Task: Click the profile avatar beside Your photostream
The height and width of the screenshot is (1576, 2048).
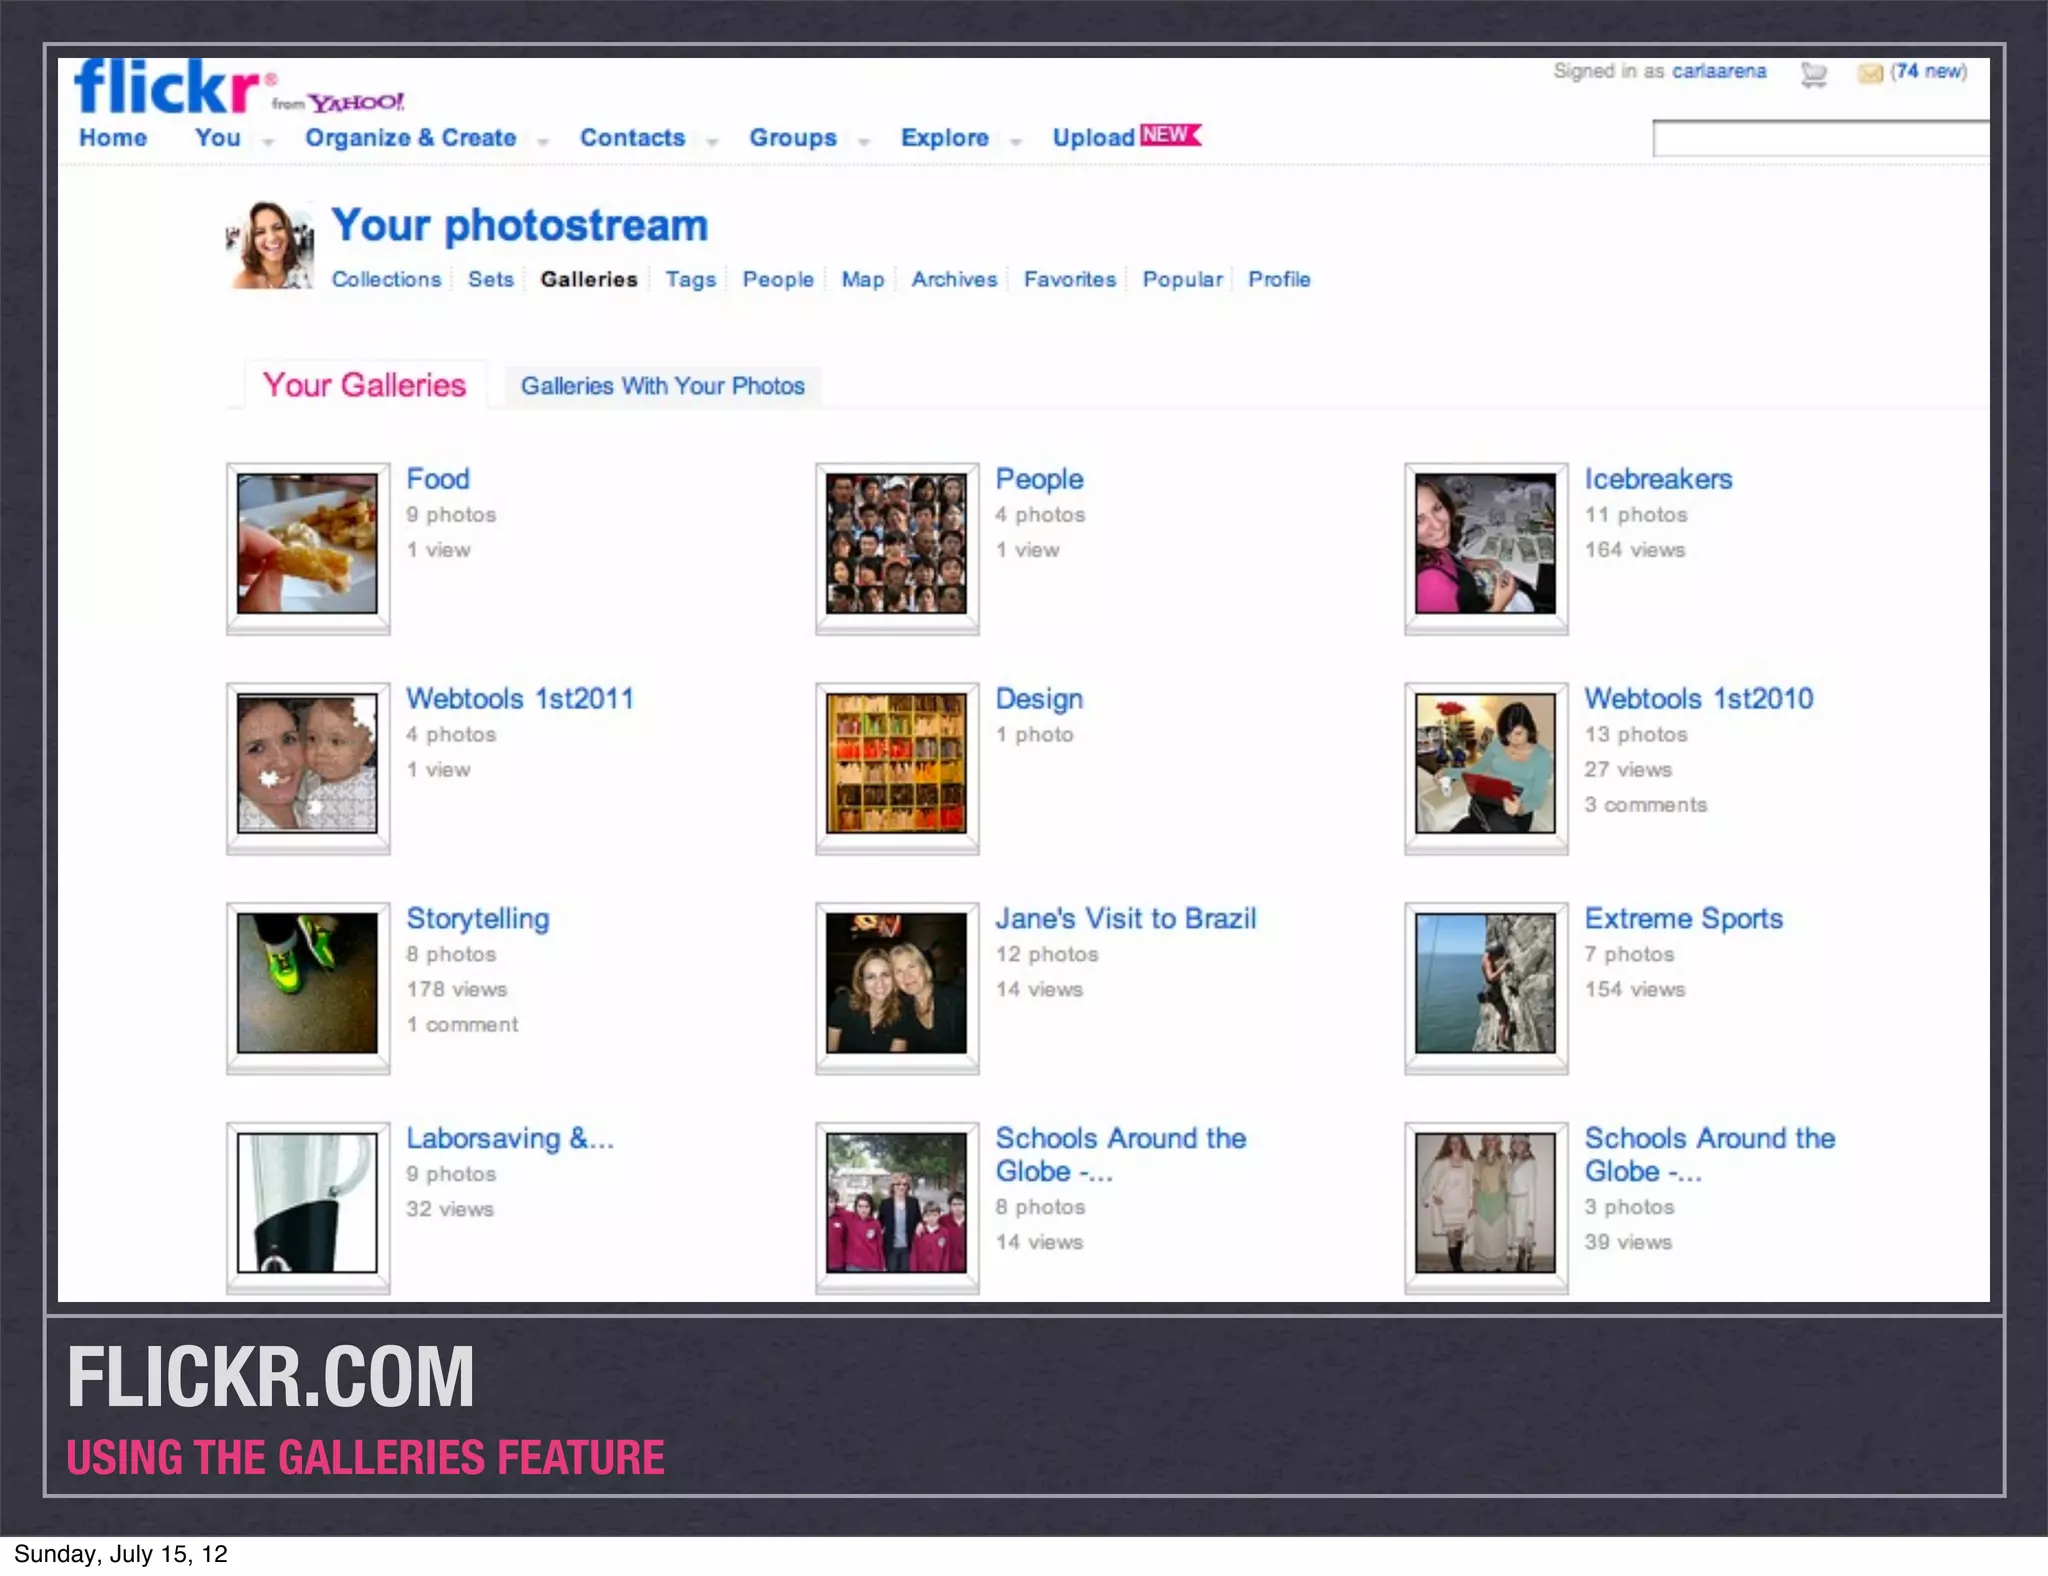Action: tap(269, 246)
